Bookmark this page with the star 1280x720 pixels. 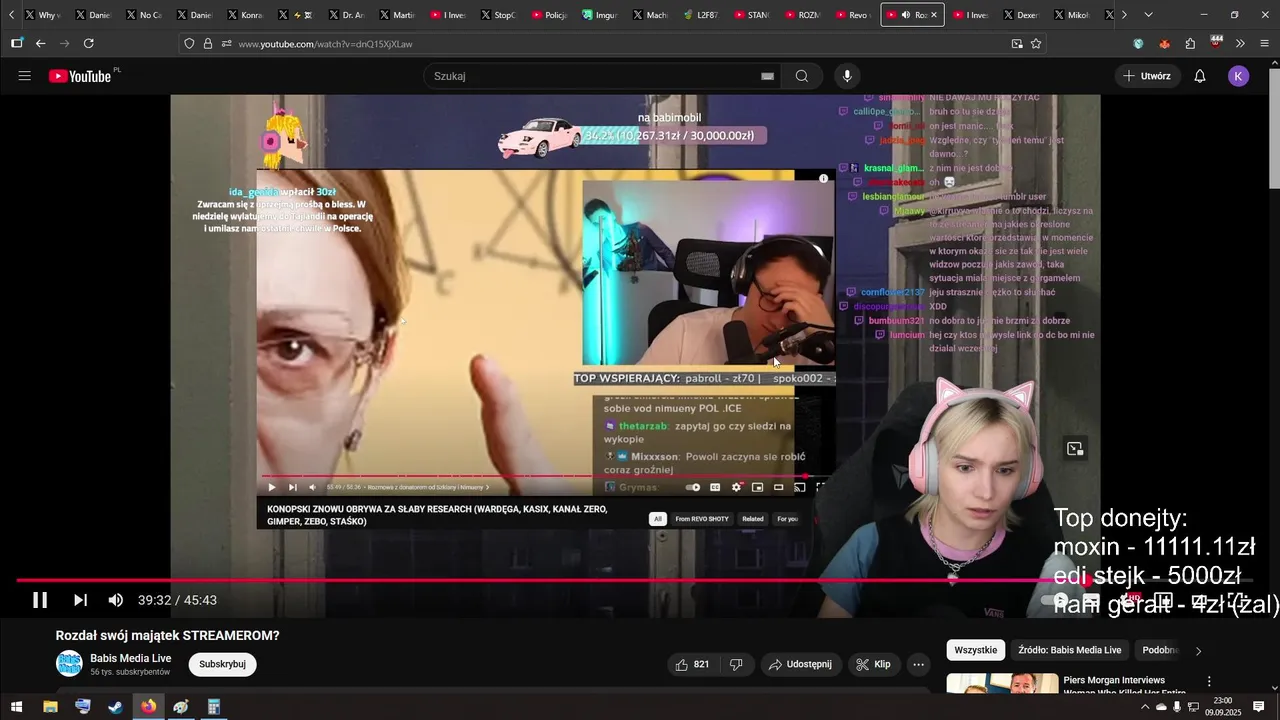[x=1036, y=43]
